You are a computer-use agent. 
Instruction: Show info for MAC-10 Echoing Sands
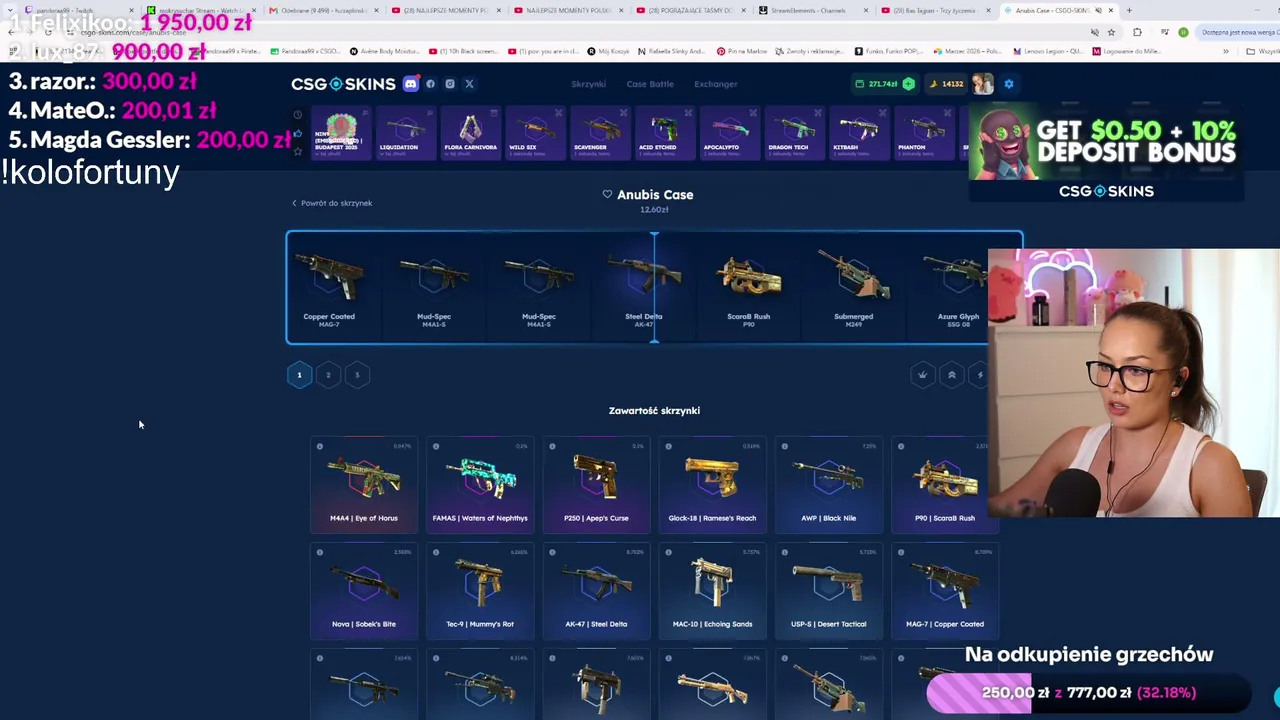[x=668, y=552]
